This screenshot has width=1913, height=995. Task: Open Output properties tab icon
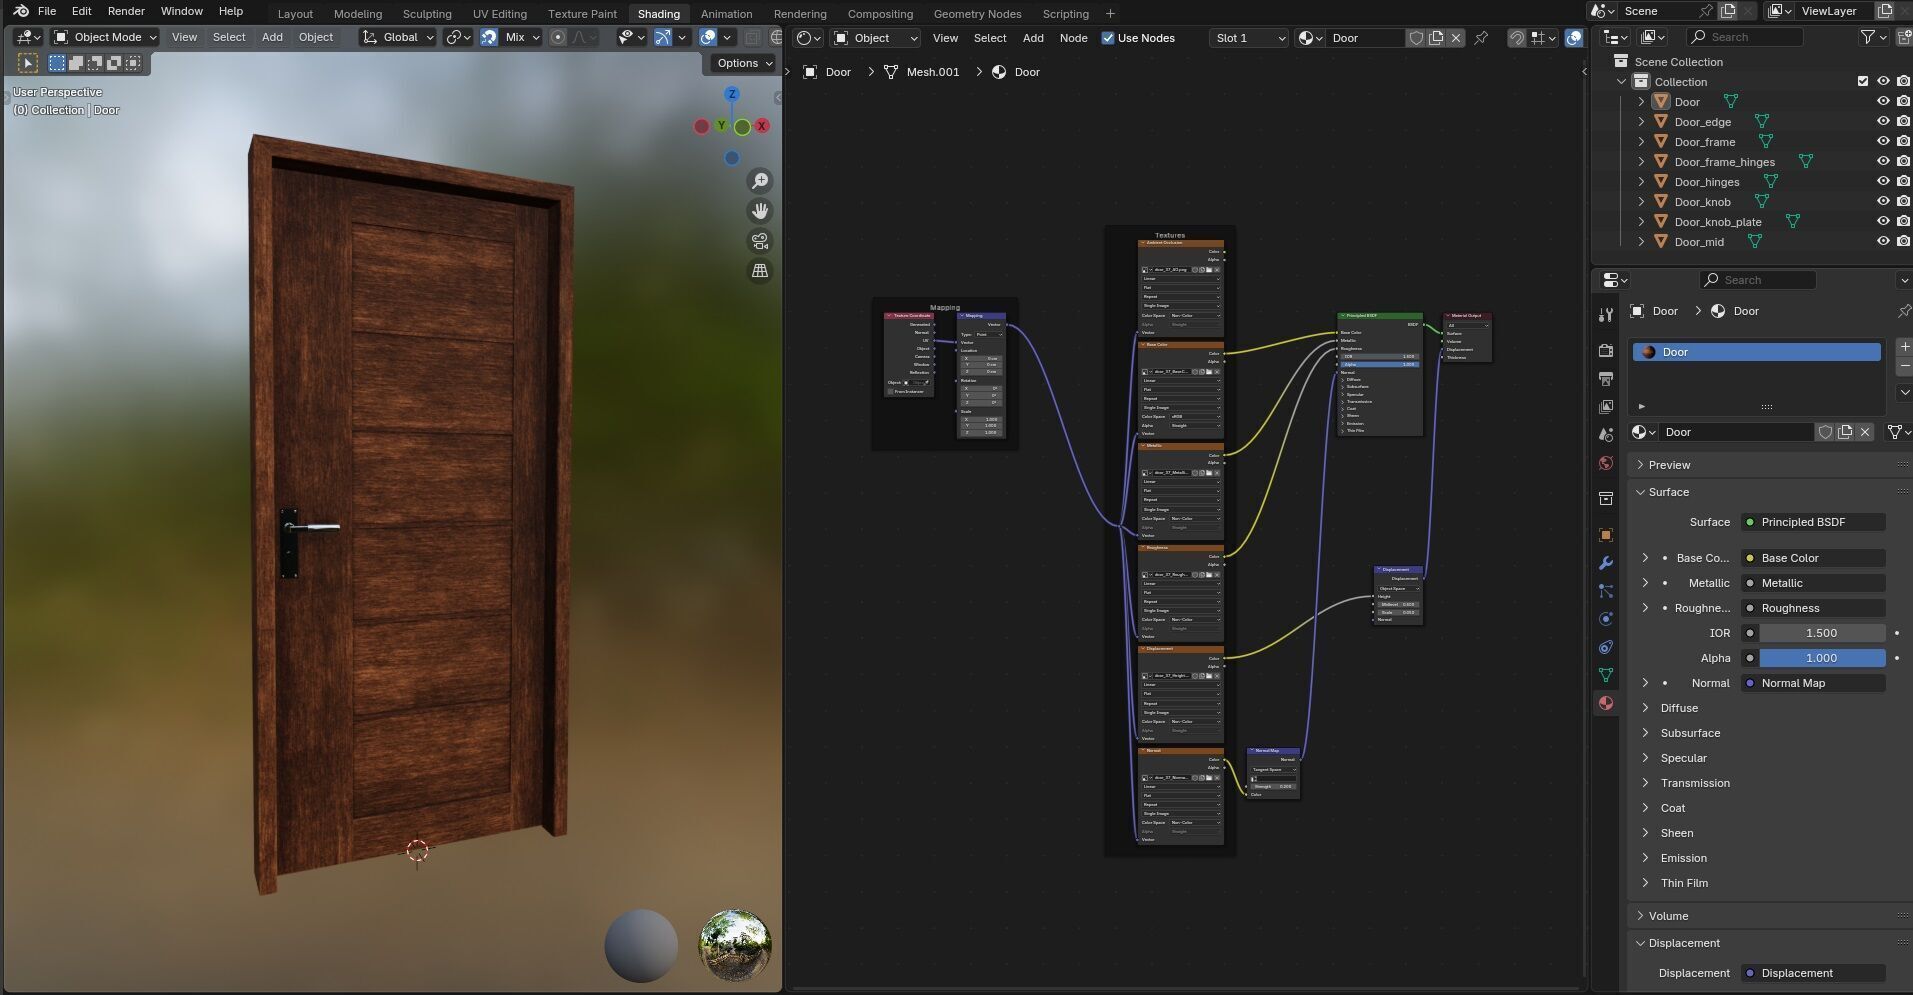point(1606,378)
